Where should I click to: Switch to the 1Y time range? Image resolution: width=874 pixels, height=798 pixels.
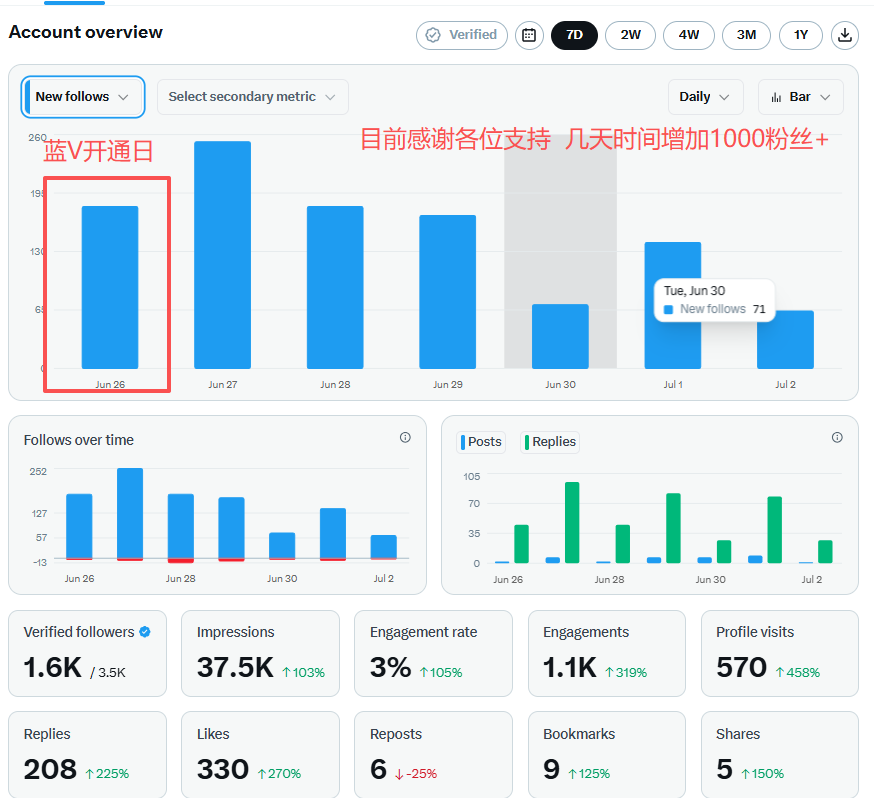coord(801,35)
